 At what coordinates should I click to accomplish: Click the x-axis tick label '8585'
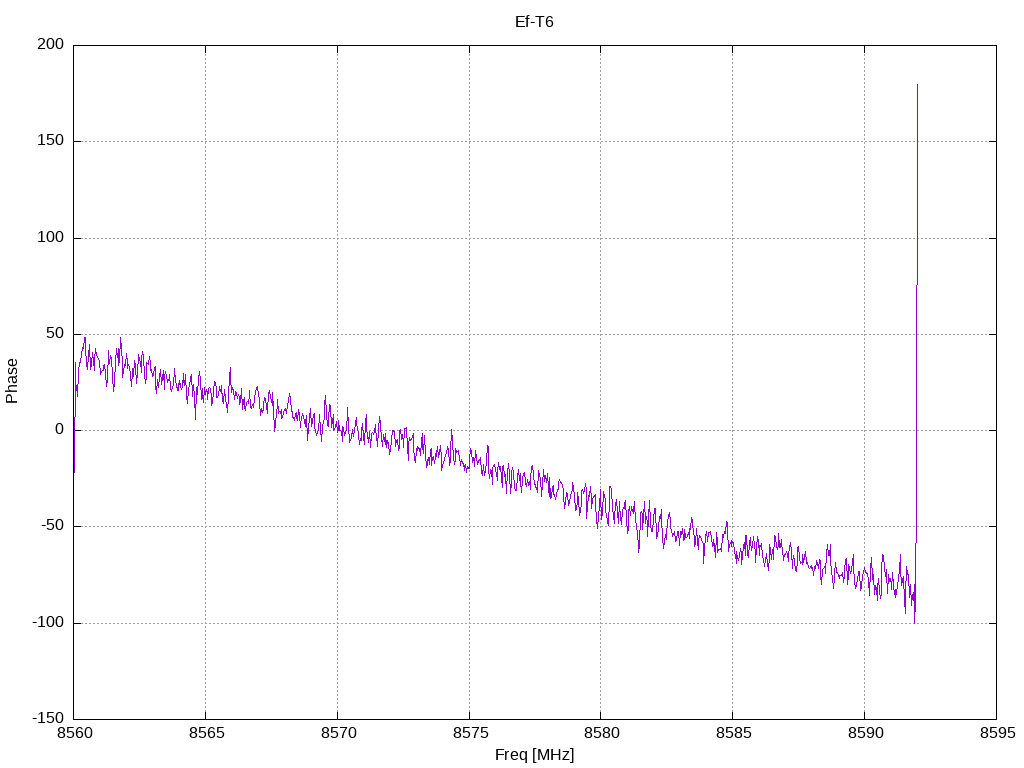(733, 733)
